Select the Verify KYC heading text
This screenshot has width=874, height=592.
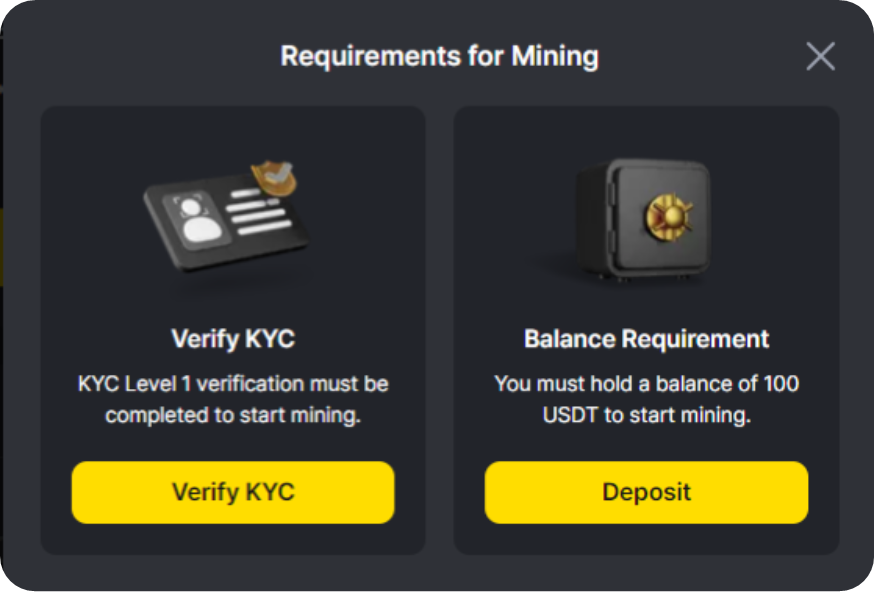pos(233,338)
